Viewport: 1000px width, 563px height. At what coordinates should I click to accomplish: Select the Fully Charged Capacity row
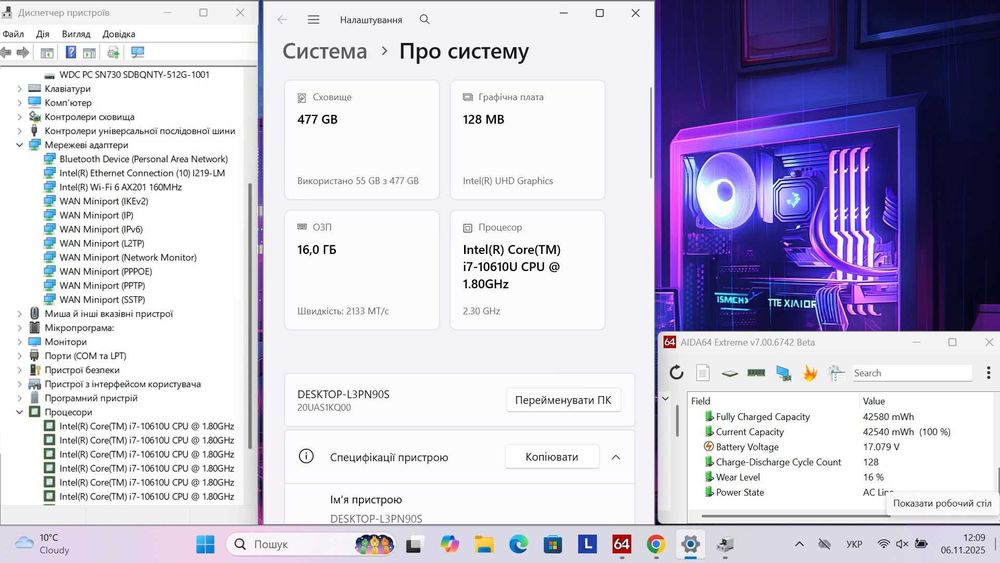click(842, 416)
